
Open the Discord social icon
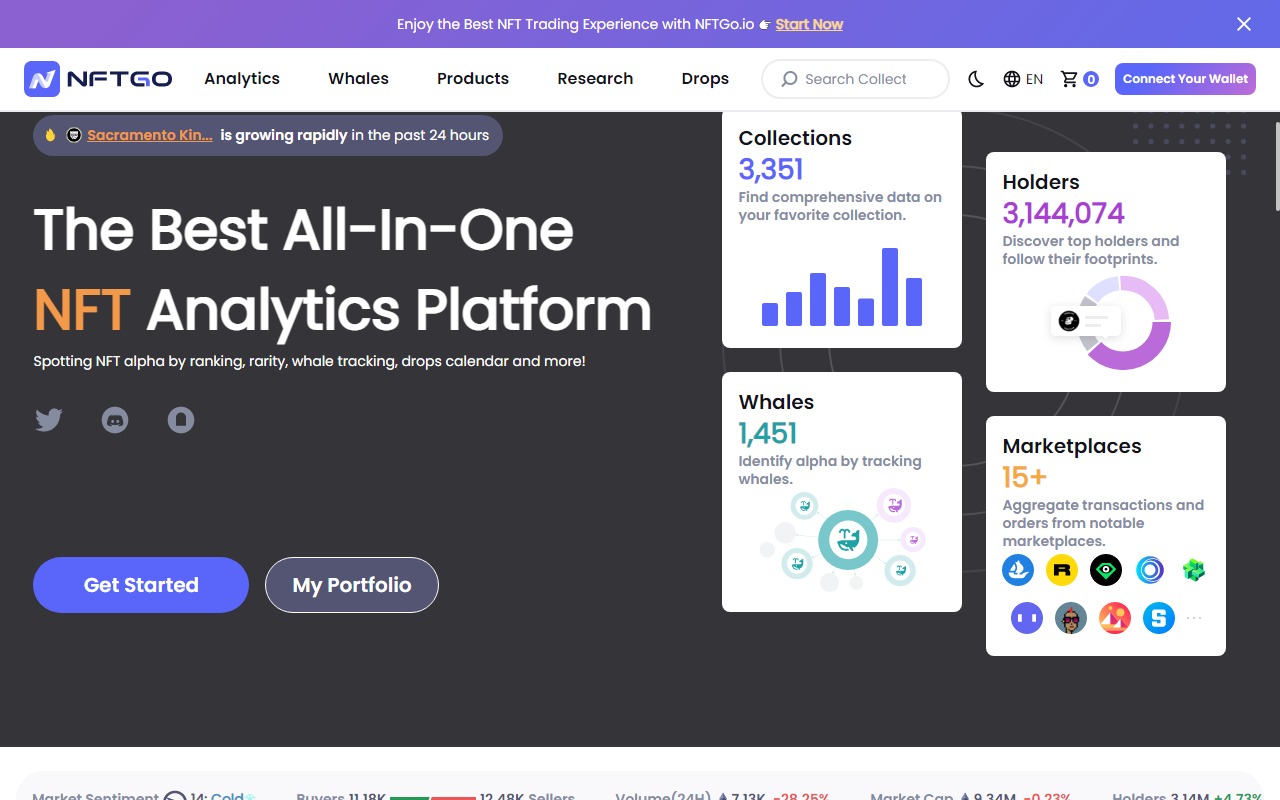(114, 420)
